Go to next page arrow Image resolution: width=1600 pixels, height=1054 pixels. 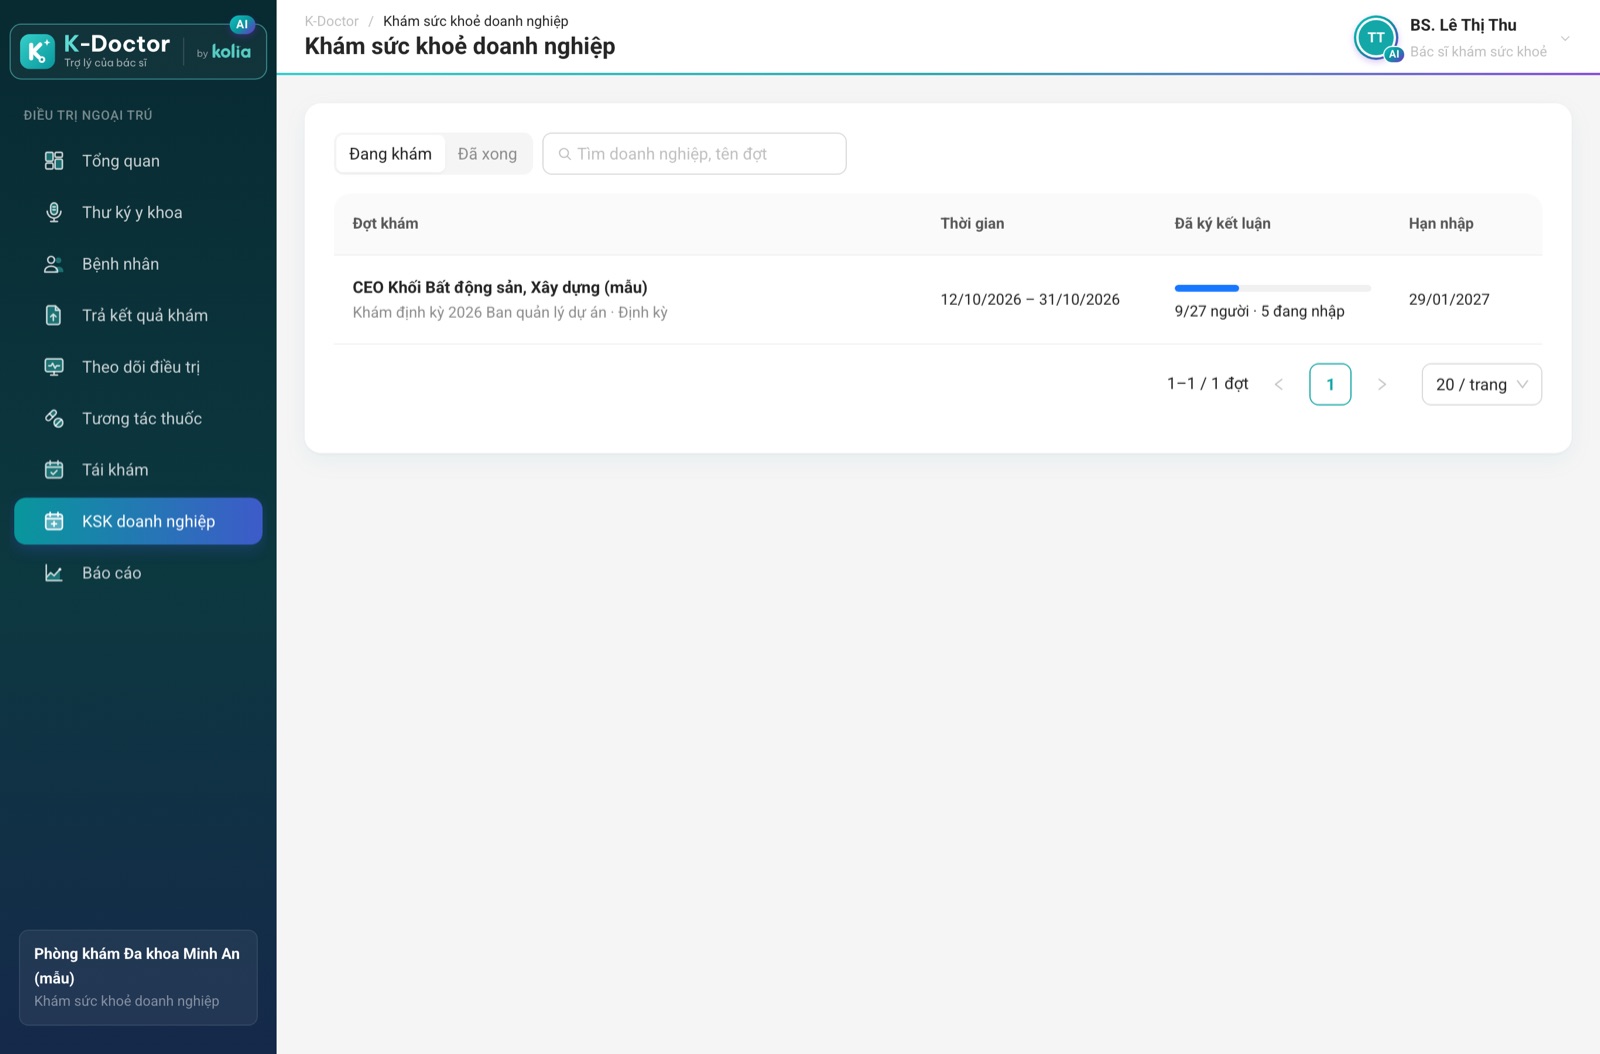(x=1382, y=384)
